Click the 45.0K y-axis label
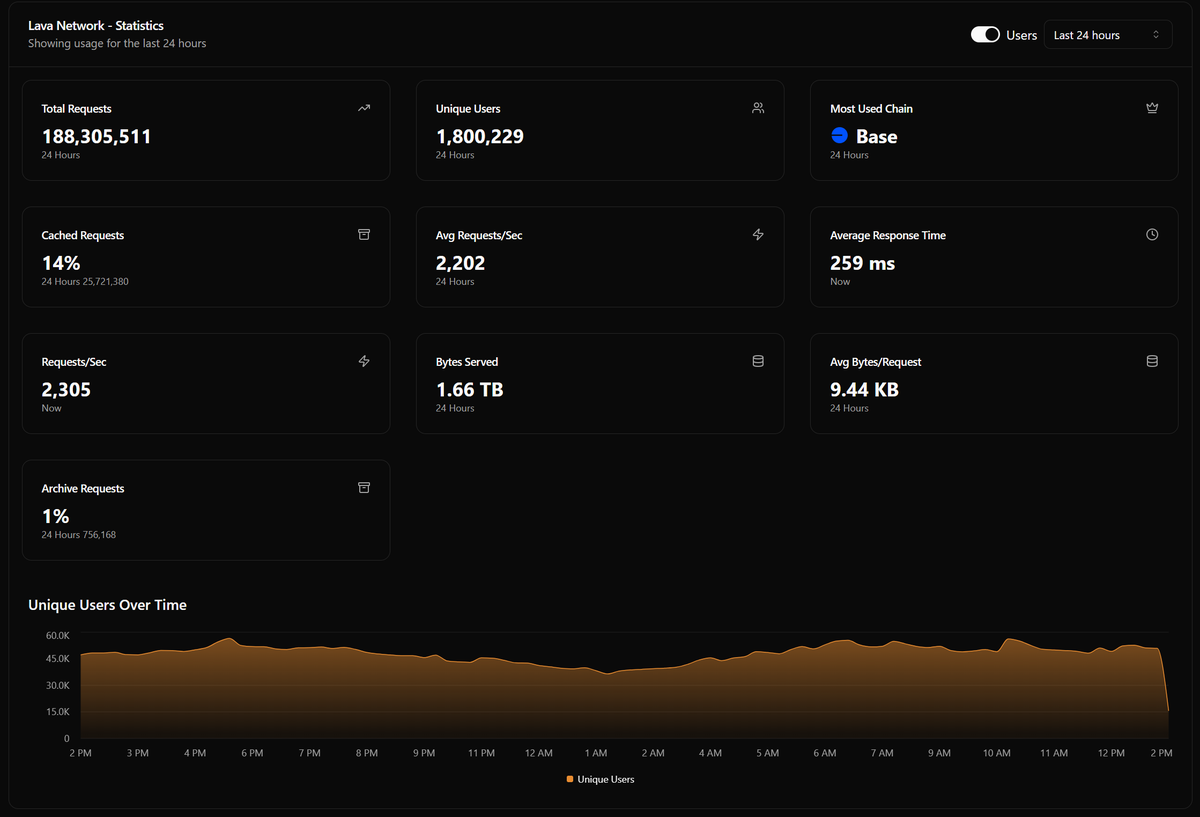Image resolution: width=1200 pixels, height=817 pixels. [58, 659]
